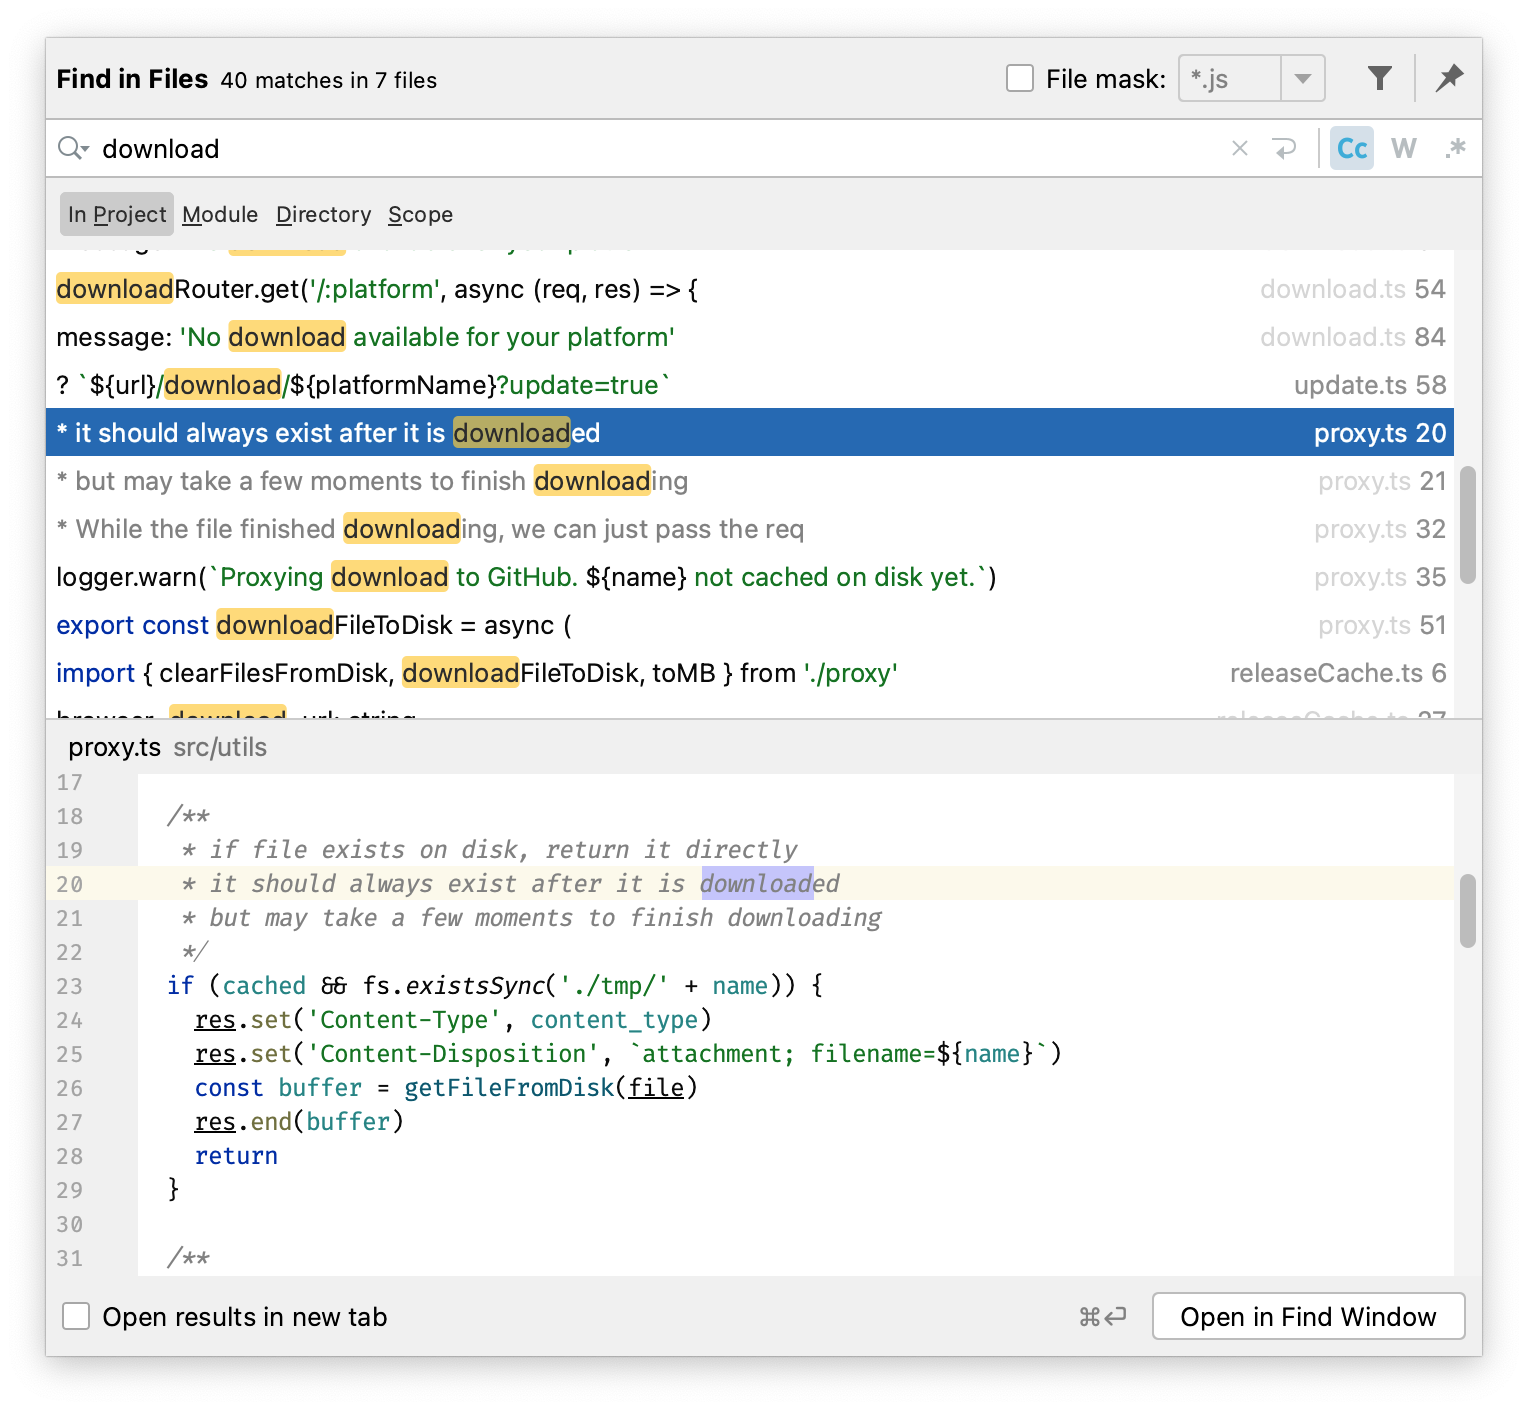Click '40 matches in 7 files' text
The image size is (1528, 1410).
tap(329, 80)
